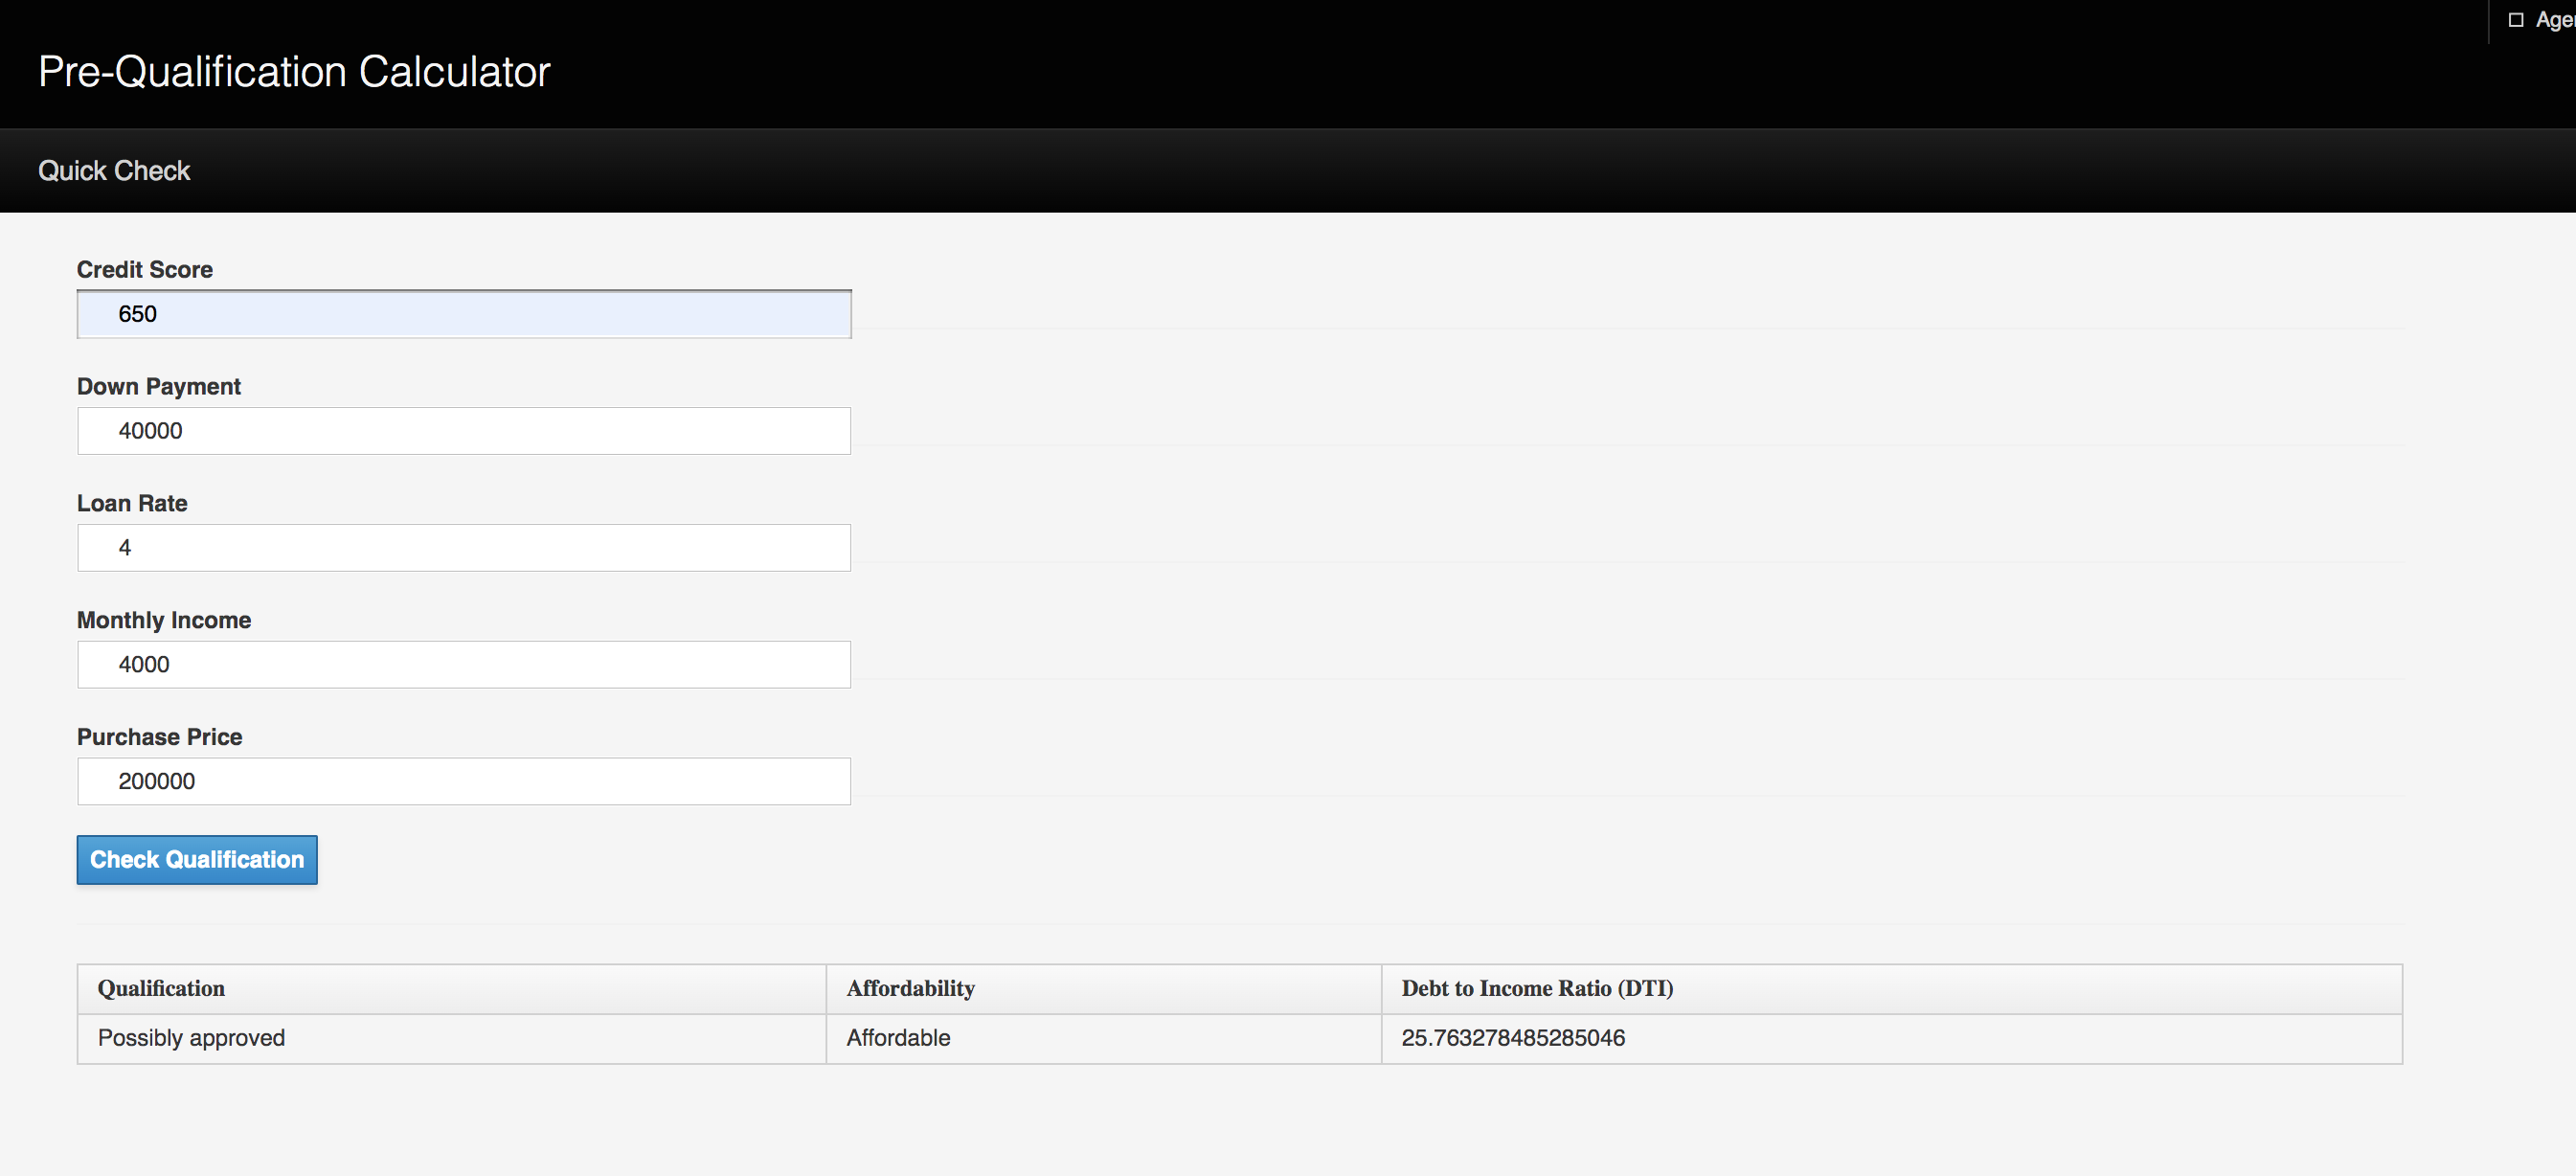
Task: Click the DTI value 25.763278485285046
Action: [x=1513, y=1038]
